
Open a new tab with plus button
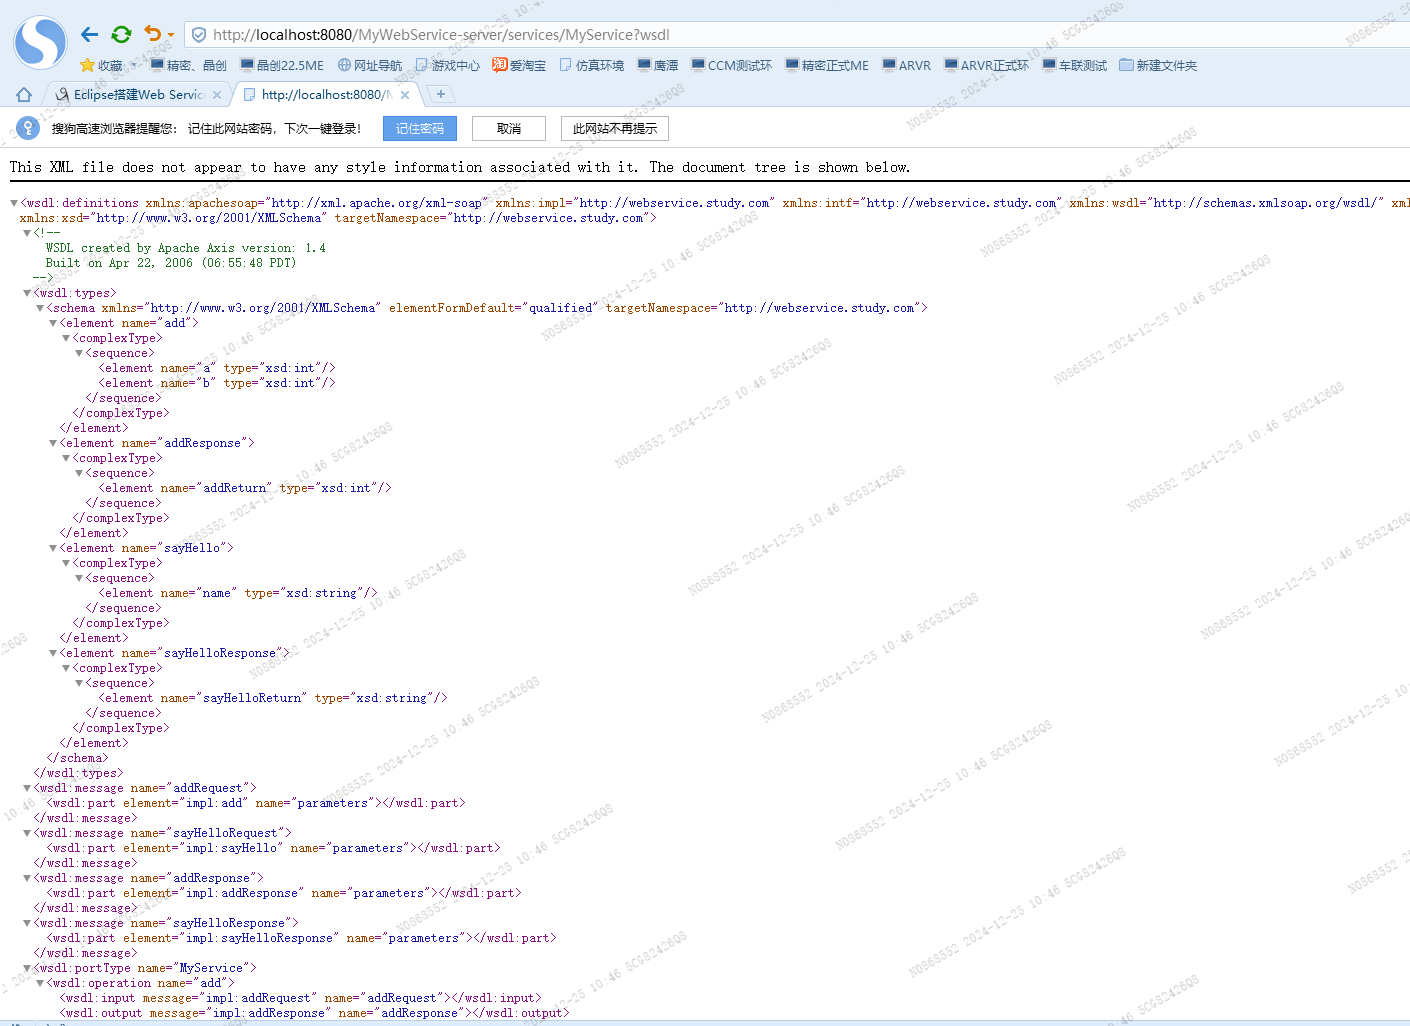click(440, 94)
